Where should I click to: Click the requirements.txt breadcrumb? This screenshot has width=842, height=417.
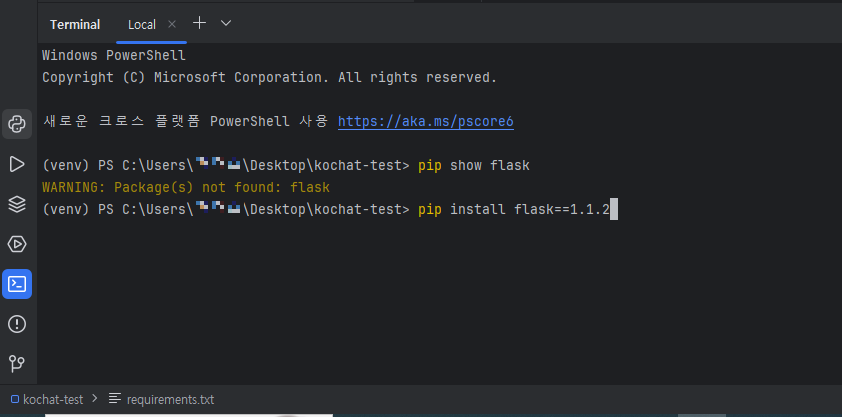161,399
